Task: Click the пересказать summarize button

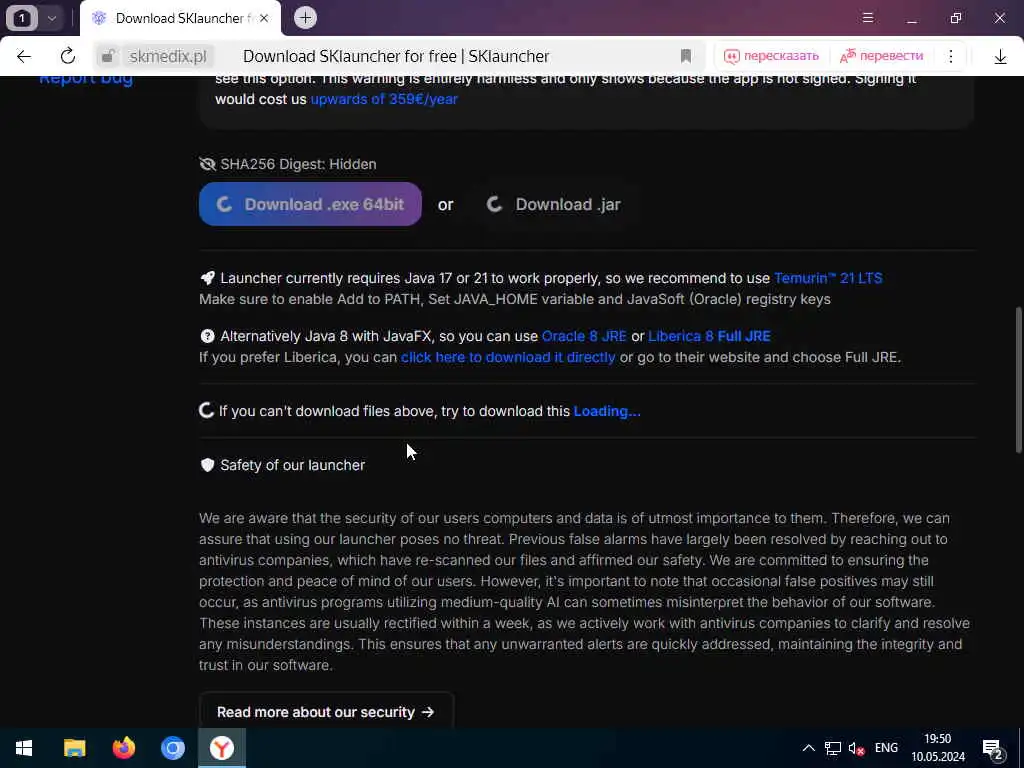Action: 771,56
